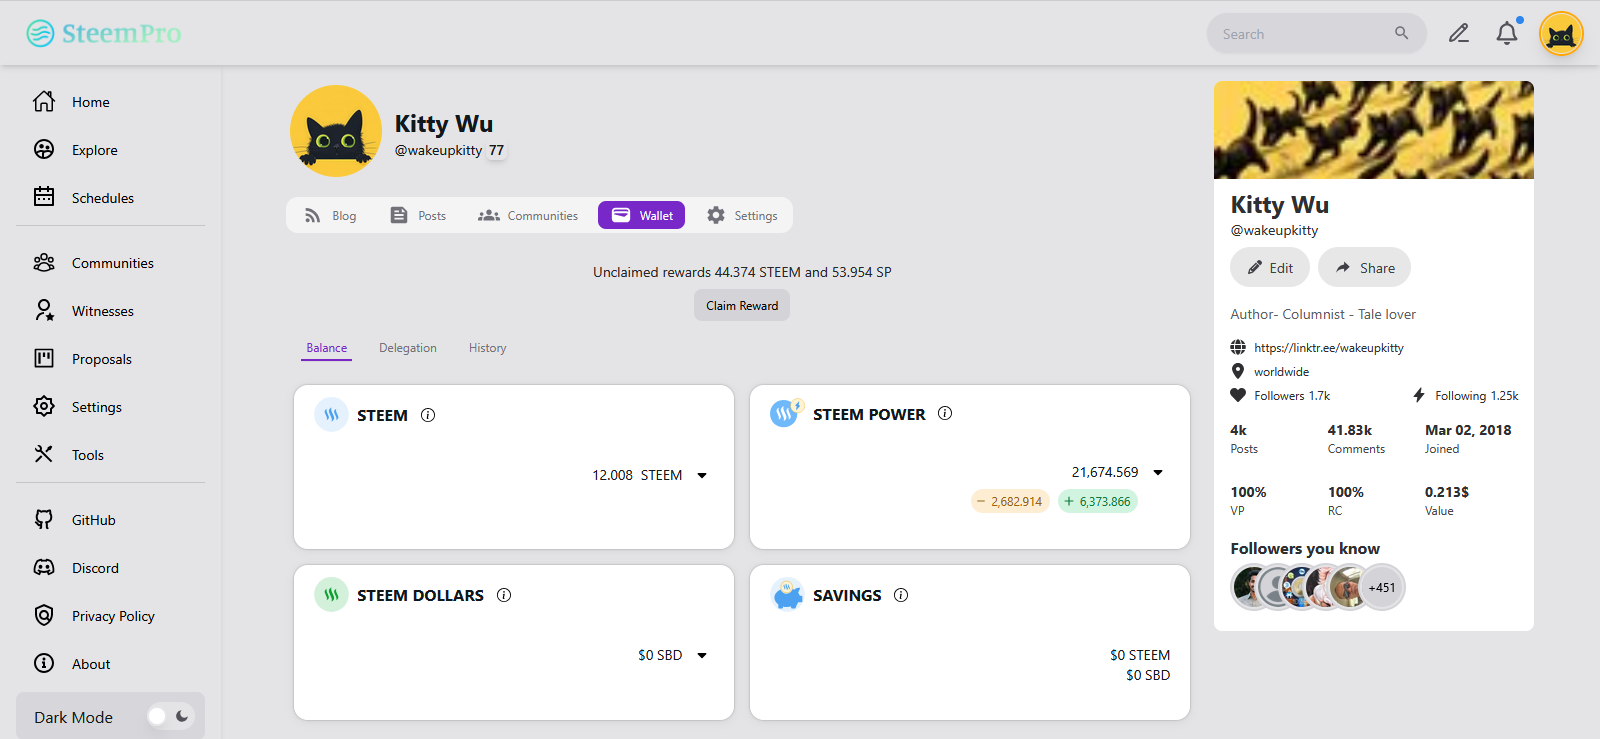Expand the 21,674.569 Steem Power dropdown
1600x739 pixels.
(x=1158, y=472)
